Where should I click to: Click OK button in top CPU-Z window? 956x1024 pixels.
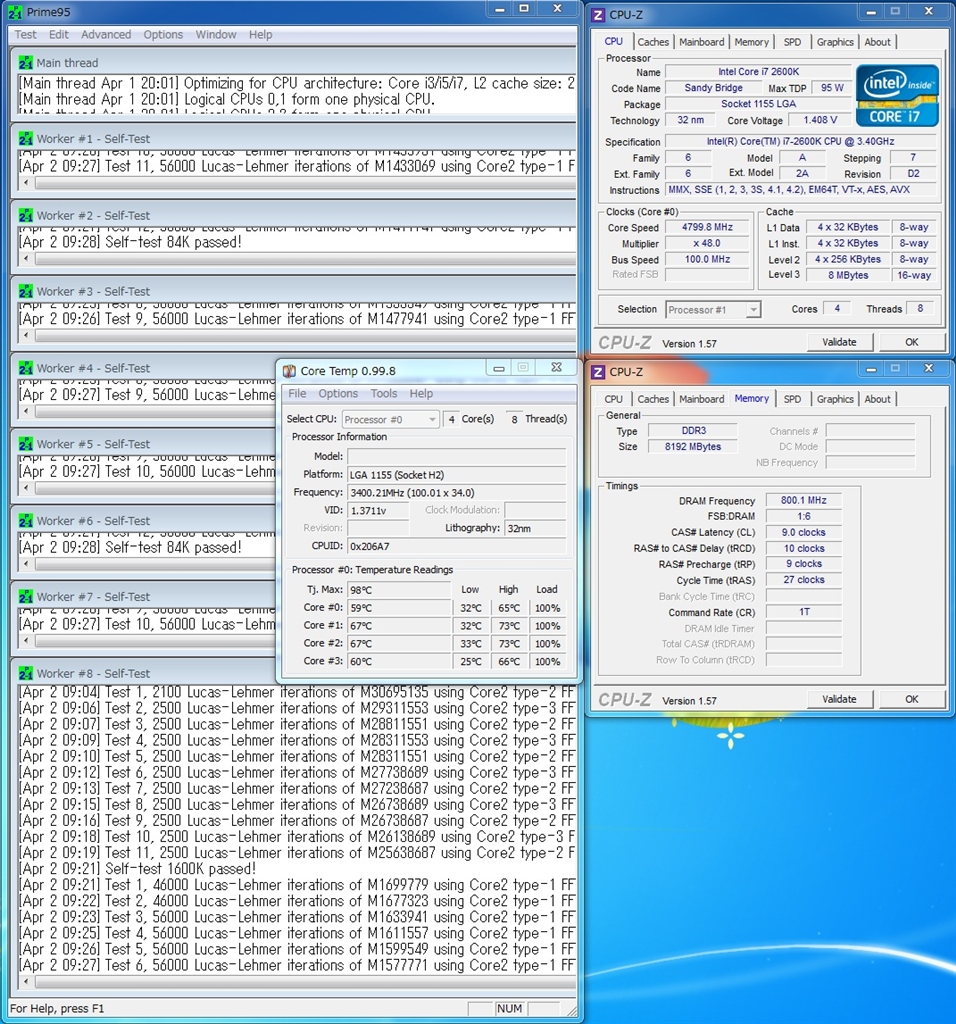click(x=912, y=342)
